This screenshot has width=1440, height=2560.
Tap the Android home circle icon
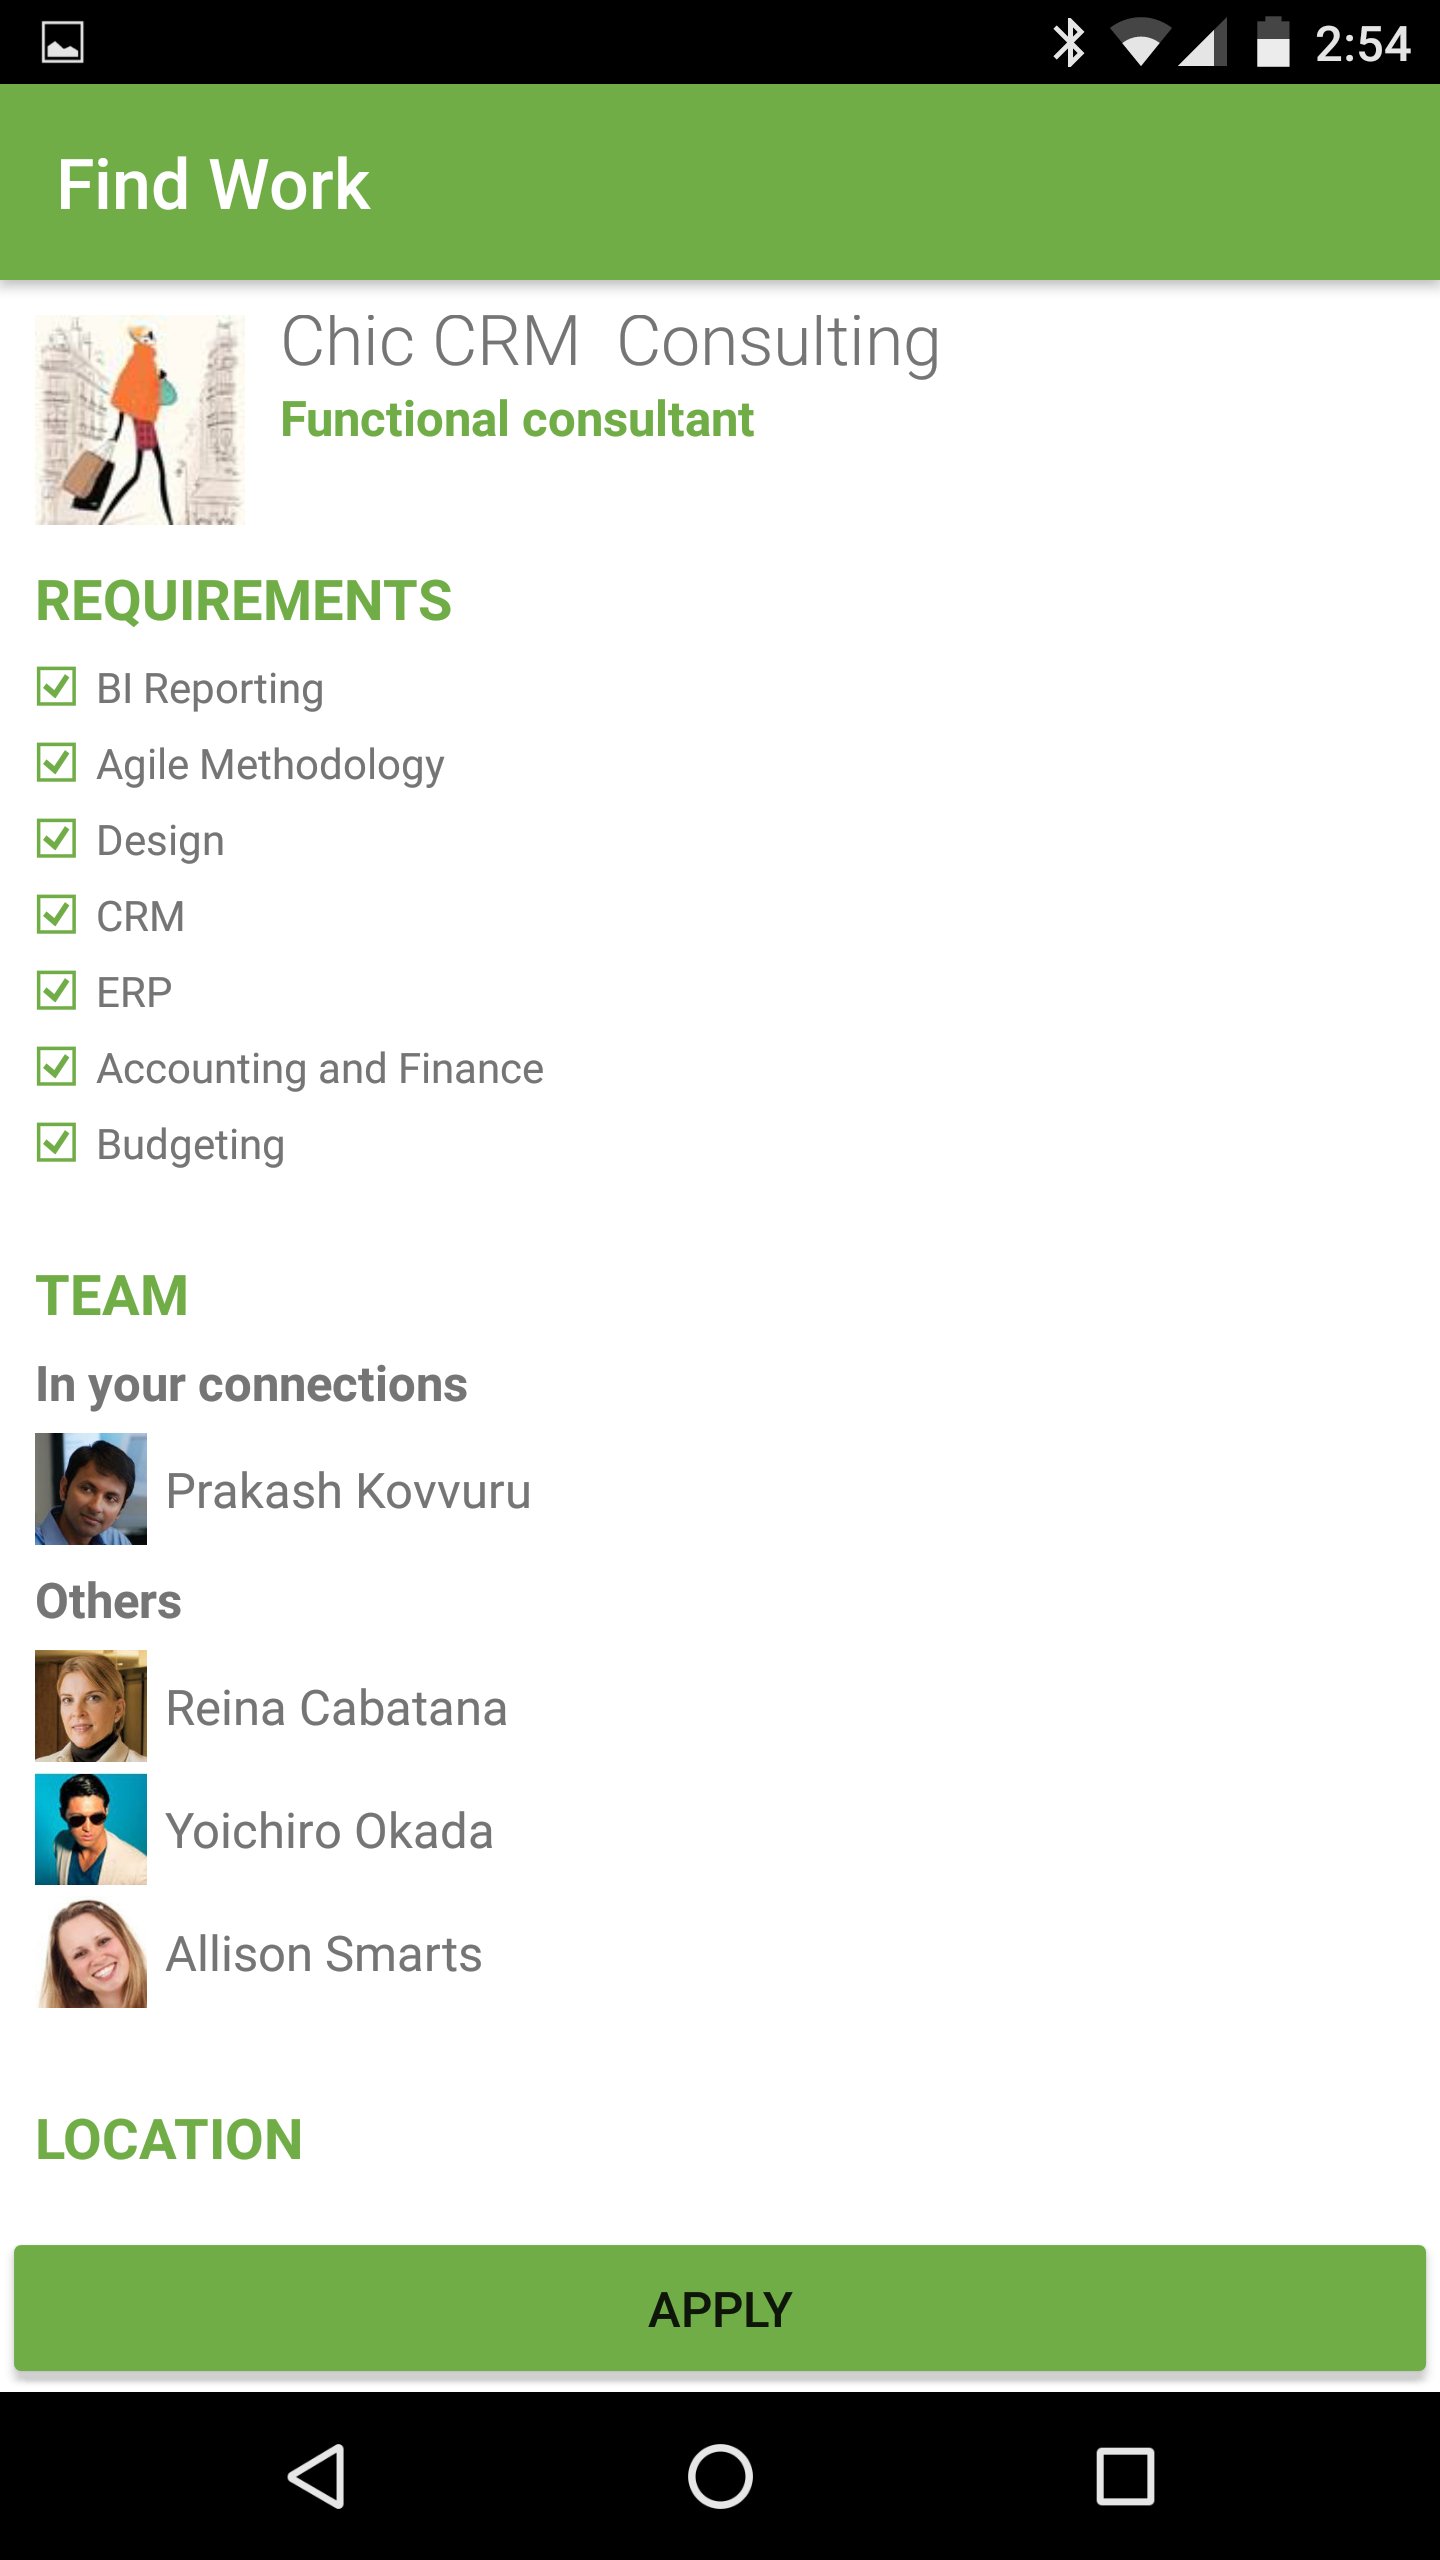coord(720,2476)
